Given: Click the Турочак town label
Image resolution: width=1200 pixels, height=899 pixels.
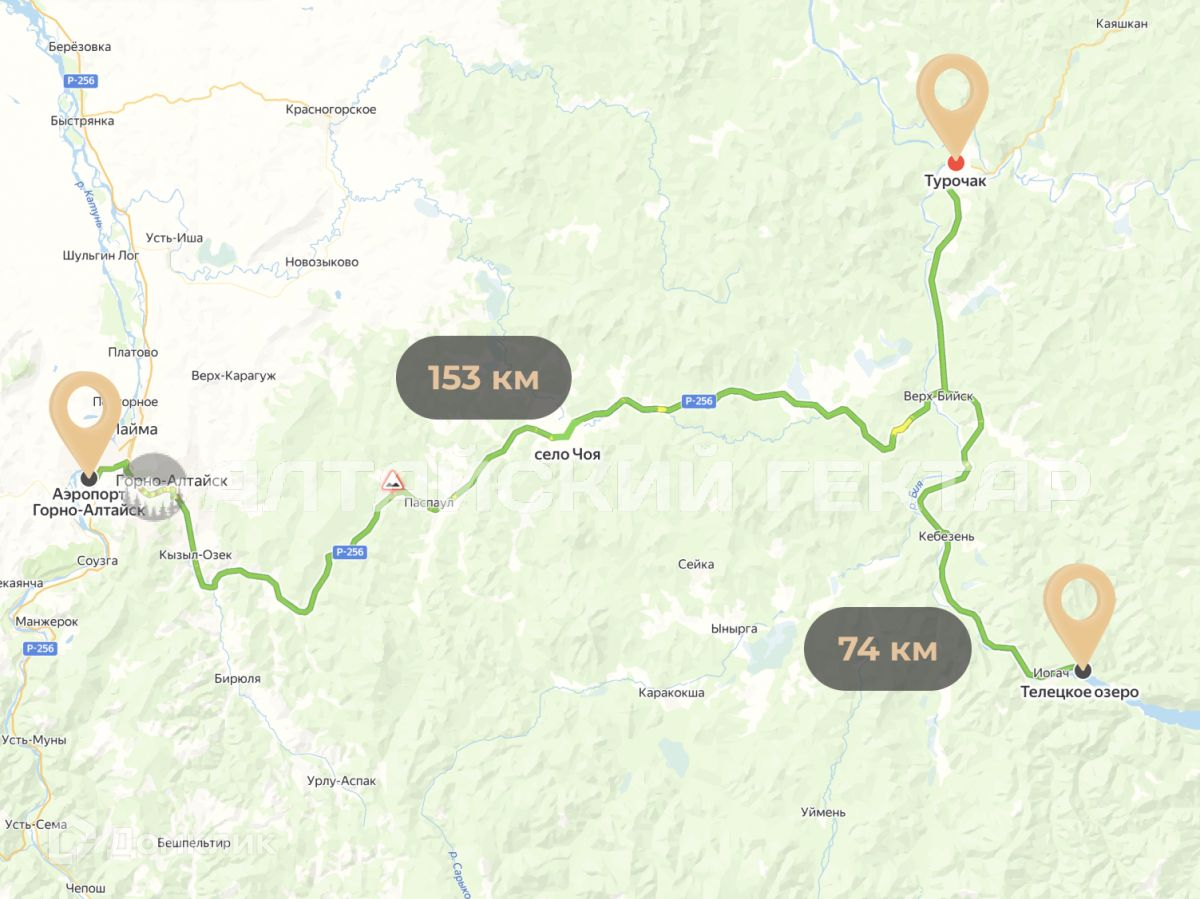Looking at the screenshot, I should pyautogui.click(x=955, y=181).
